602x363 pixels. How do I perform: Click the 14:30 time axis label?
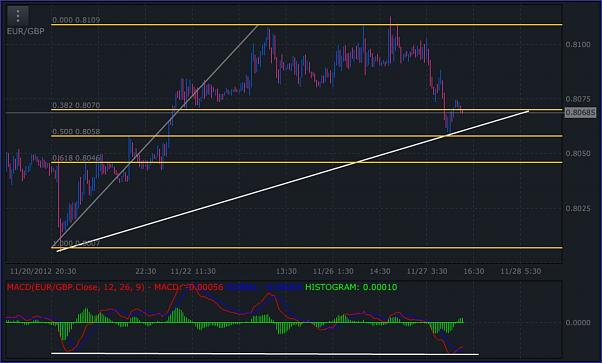pyautogui.click(x=380, y=271)
